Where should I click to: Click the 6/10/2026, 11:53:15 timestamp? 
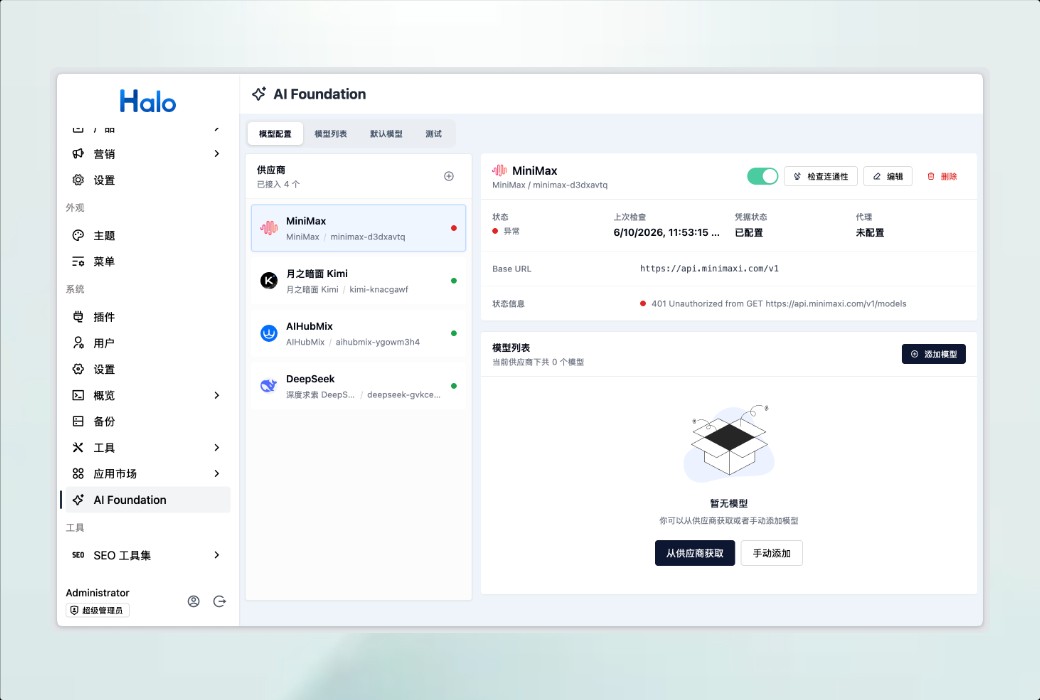[x=667, y=232]
